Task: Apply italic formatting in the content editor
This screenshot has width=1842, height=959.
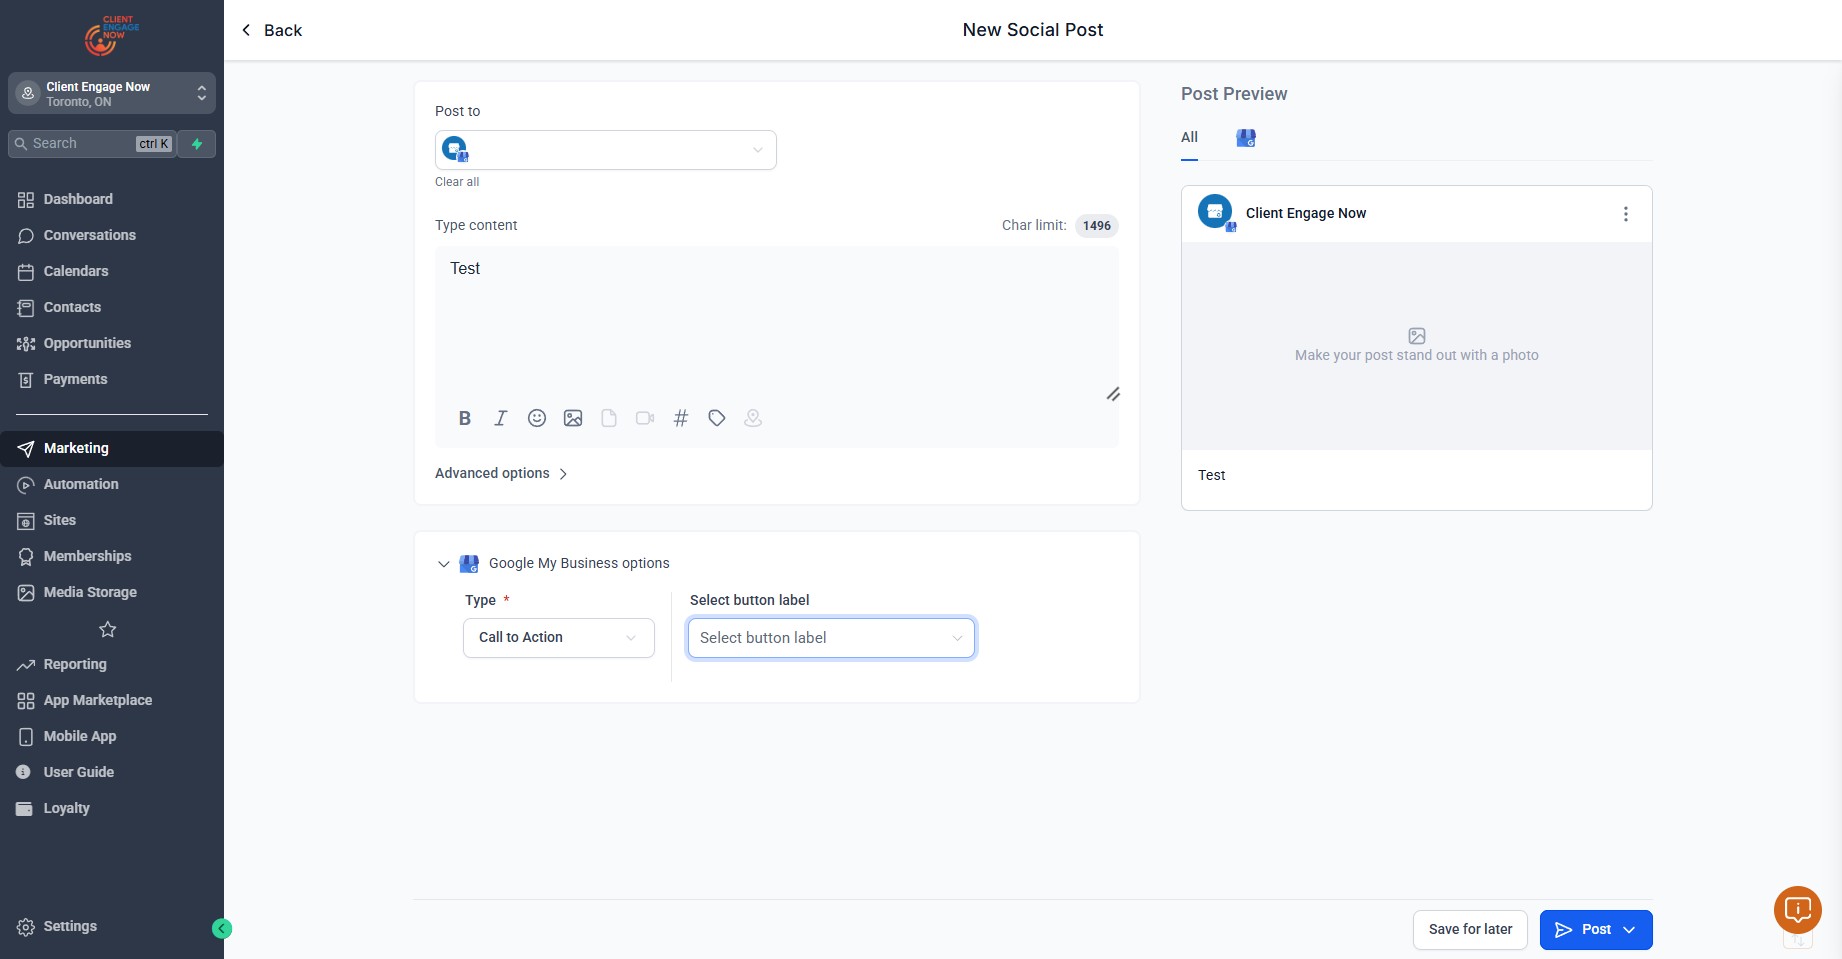Action: (501, 418)
